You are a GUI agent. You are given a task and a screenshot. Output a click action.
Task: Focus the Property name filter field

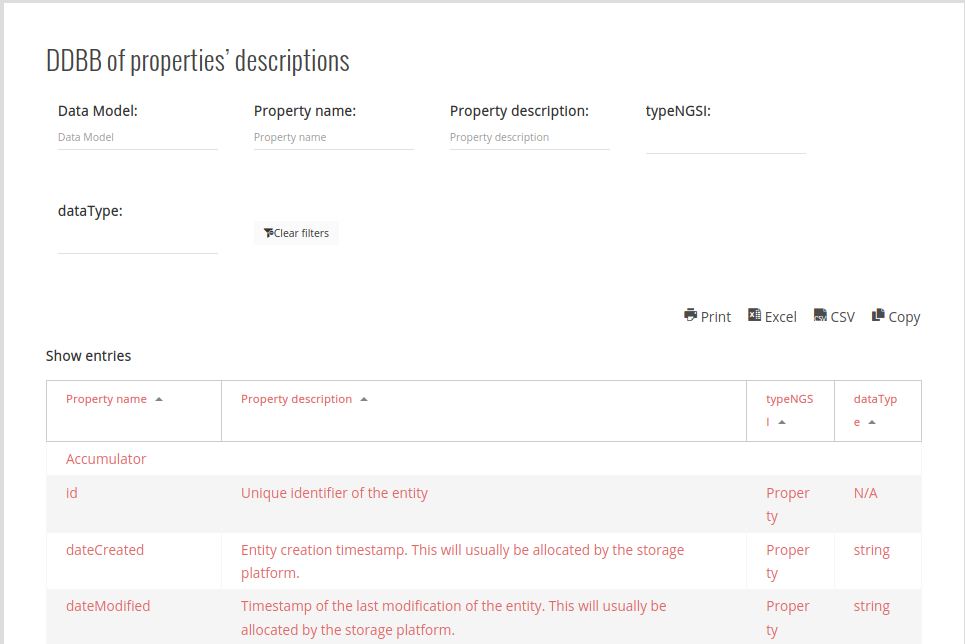[333, 137]
